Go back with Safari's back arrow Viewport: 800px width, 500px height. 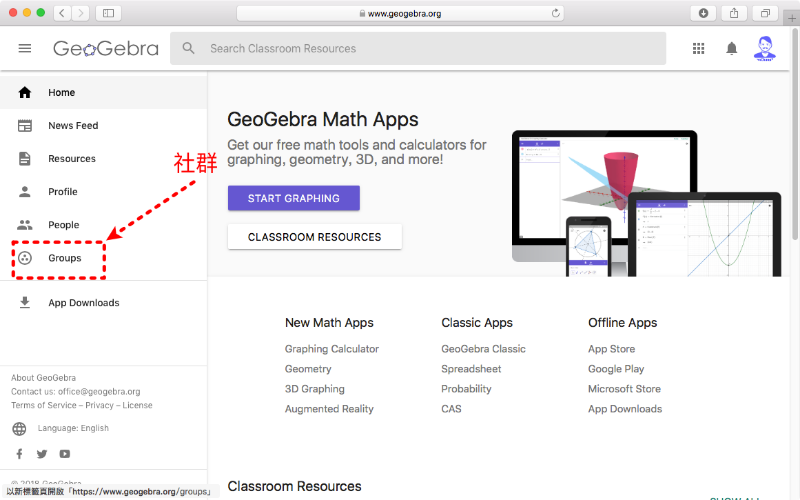coord(62,13)
